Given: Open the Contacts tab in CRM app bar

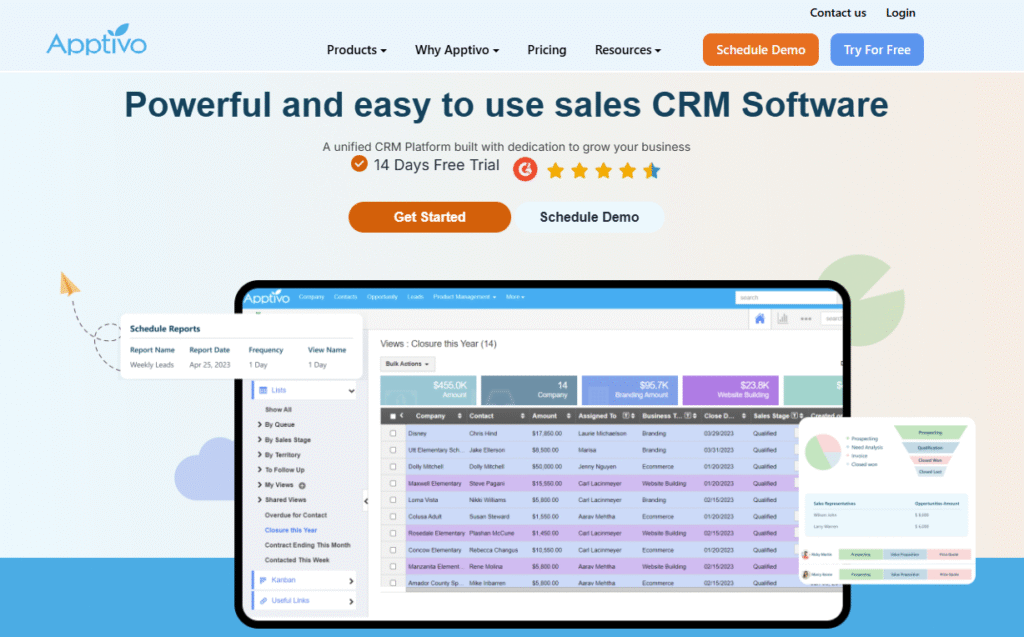Looking at the screenshot, I should [345, 297].
